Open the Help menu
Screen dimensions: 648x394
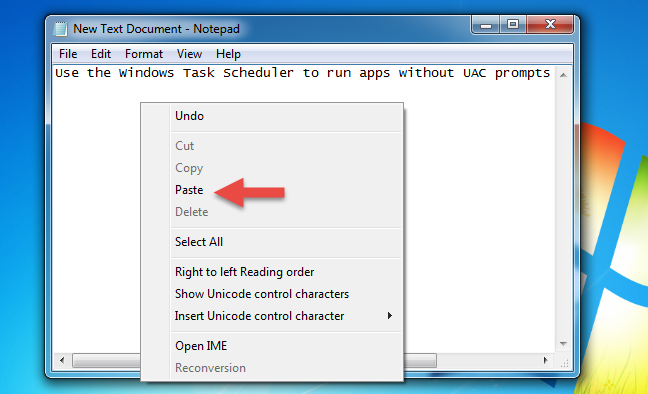(228, 54)
